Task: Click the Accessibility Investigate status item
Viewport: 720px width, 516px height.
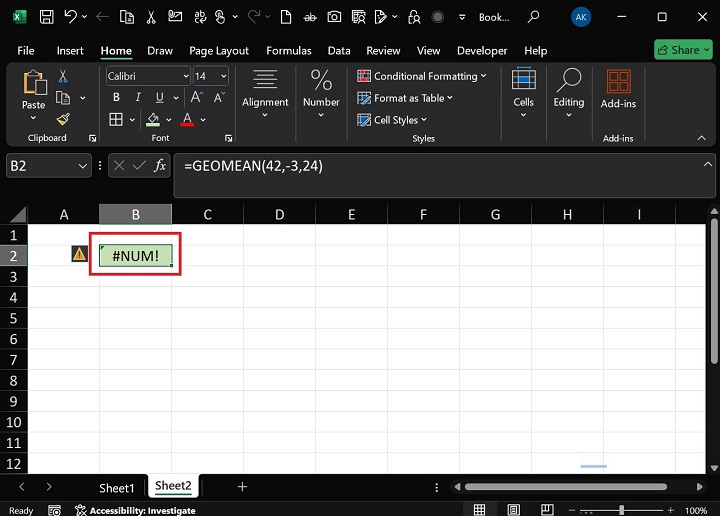Action: 135,510
